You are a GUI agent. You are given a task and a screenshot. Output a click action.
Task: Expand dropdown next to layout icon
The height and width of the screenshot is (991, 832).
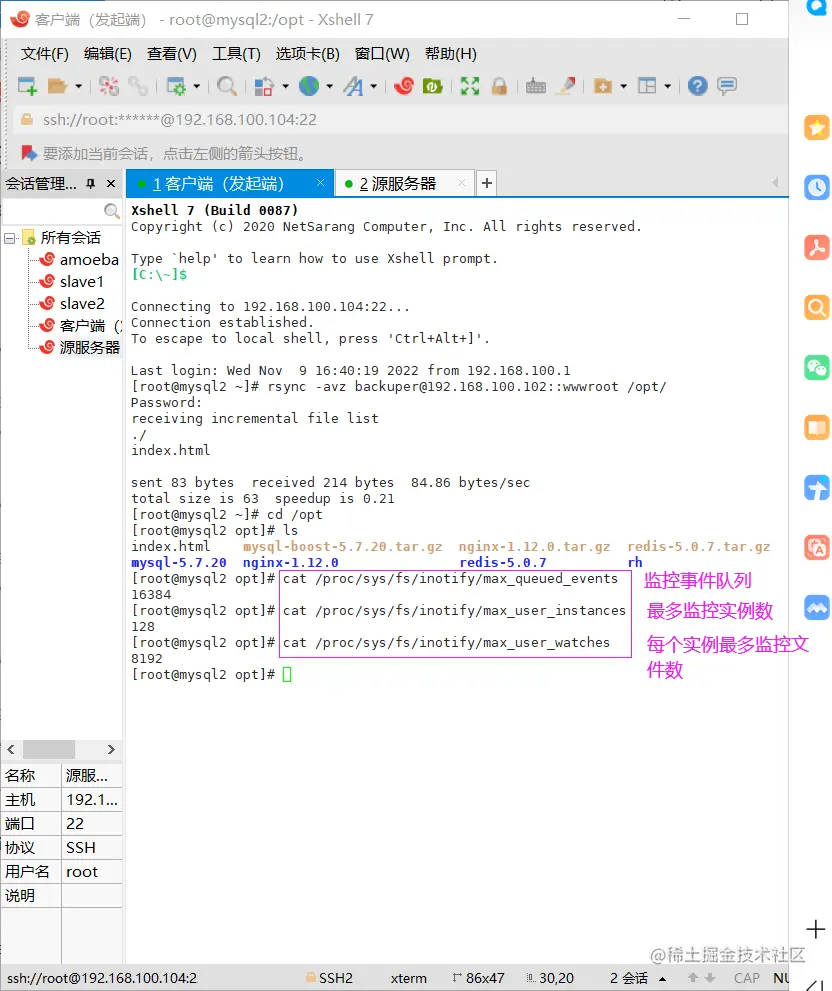point(668,86)
